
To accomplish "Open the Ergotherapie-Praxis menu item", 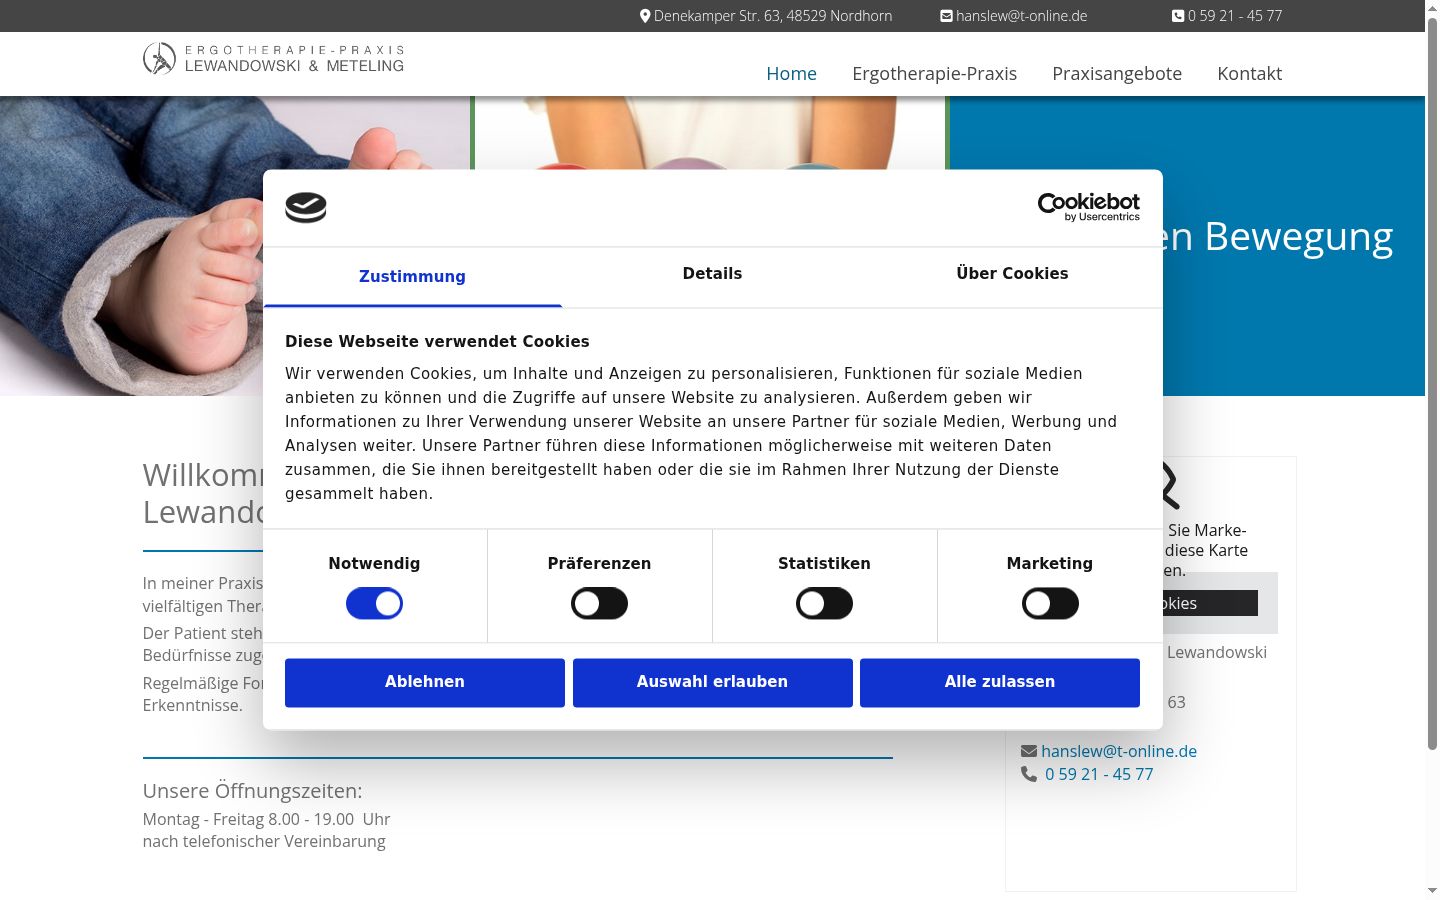I will click(934, 73).
